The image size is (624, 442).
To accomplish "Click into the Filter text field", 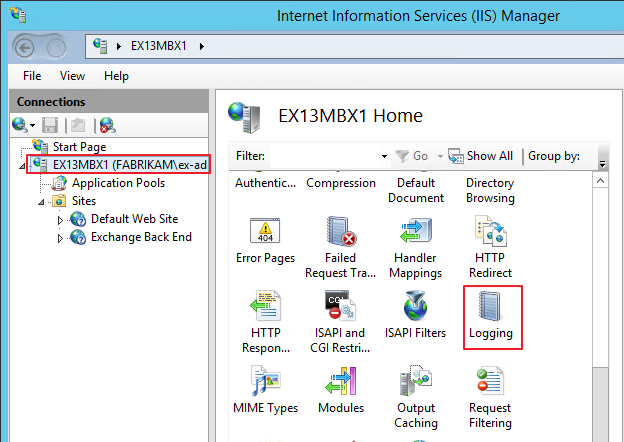I will coord(324,156).
